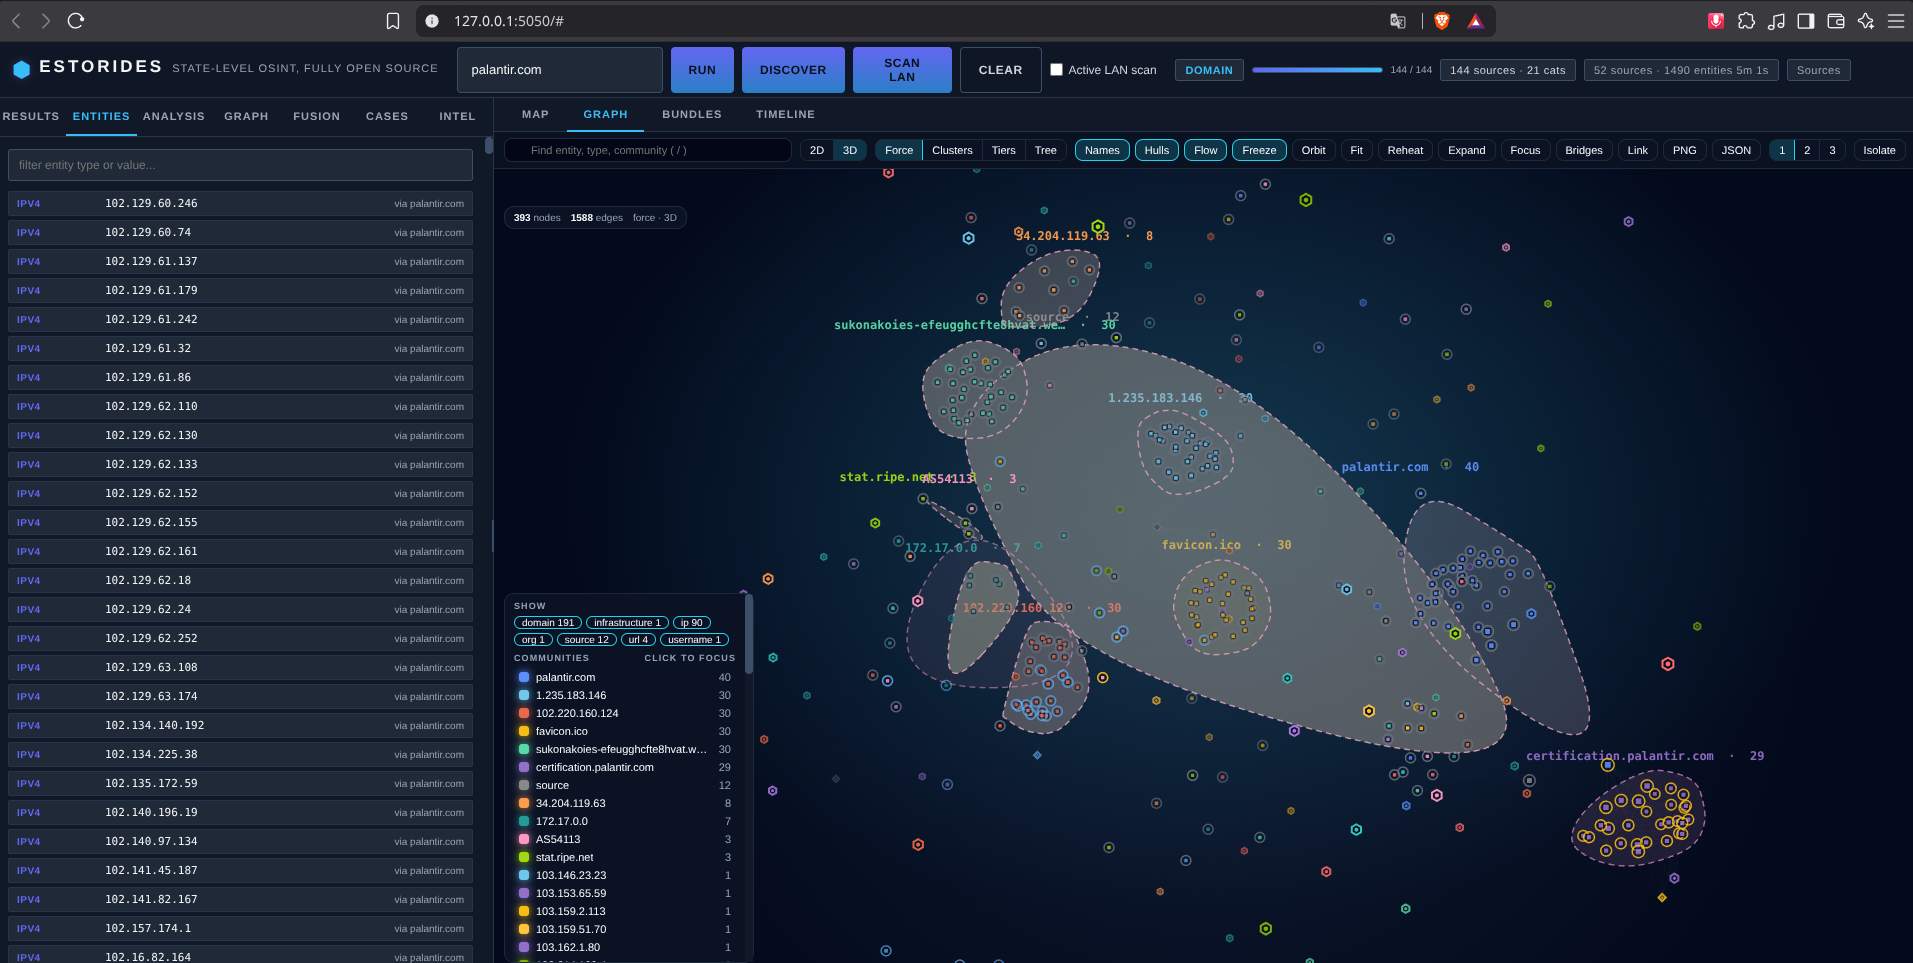This screenshot has height=963, width=1913.
Task: Toggle the browser sidebar panel icon
Action: pyautogui.click(x=1806, y=21)
